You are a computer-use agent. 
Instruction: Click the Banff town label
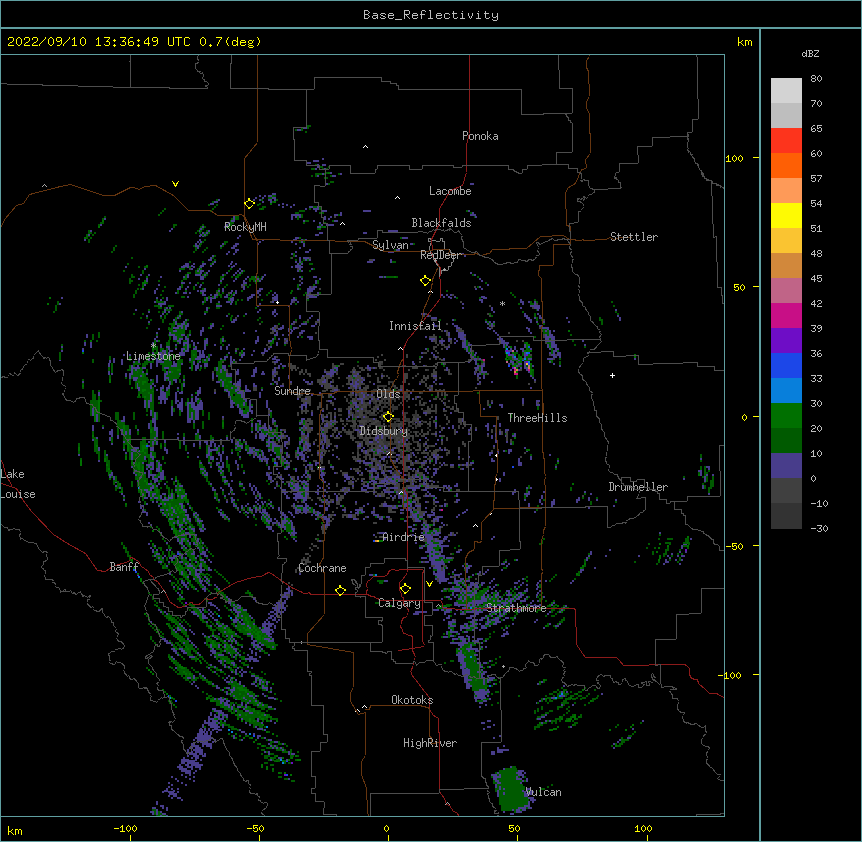(x=124, y=567)
